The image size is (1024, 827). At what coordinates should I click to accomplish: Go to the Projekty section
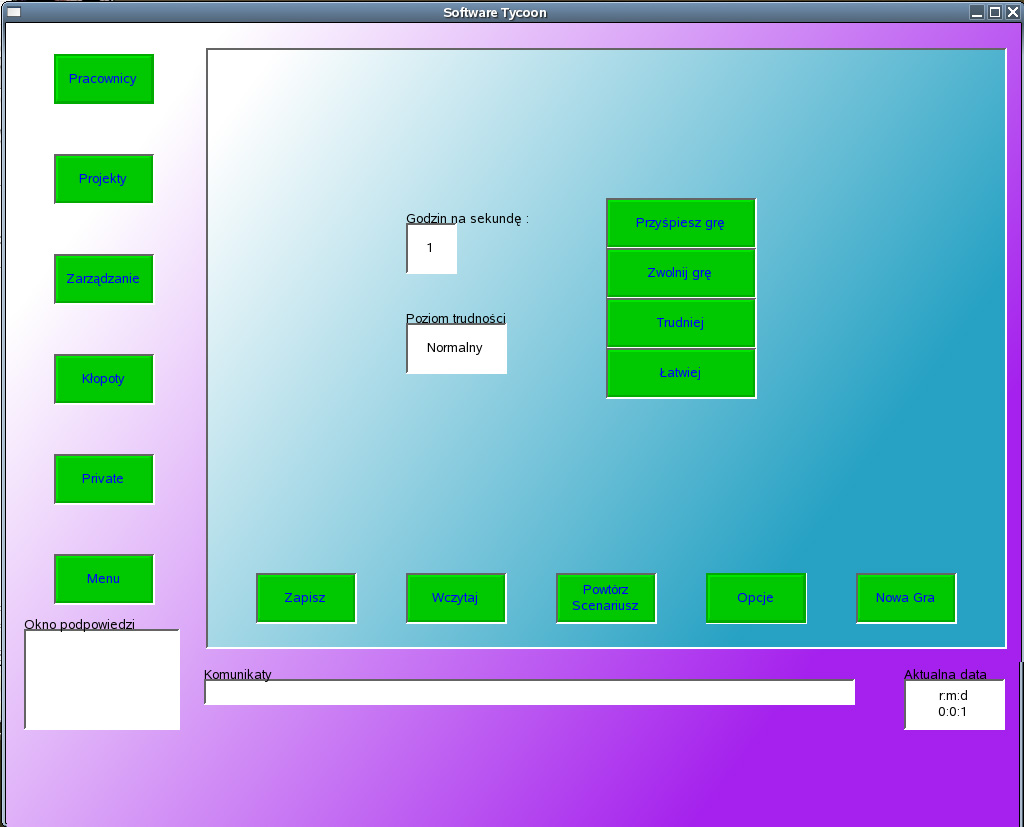(103, 179)
